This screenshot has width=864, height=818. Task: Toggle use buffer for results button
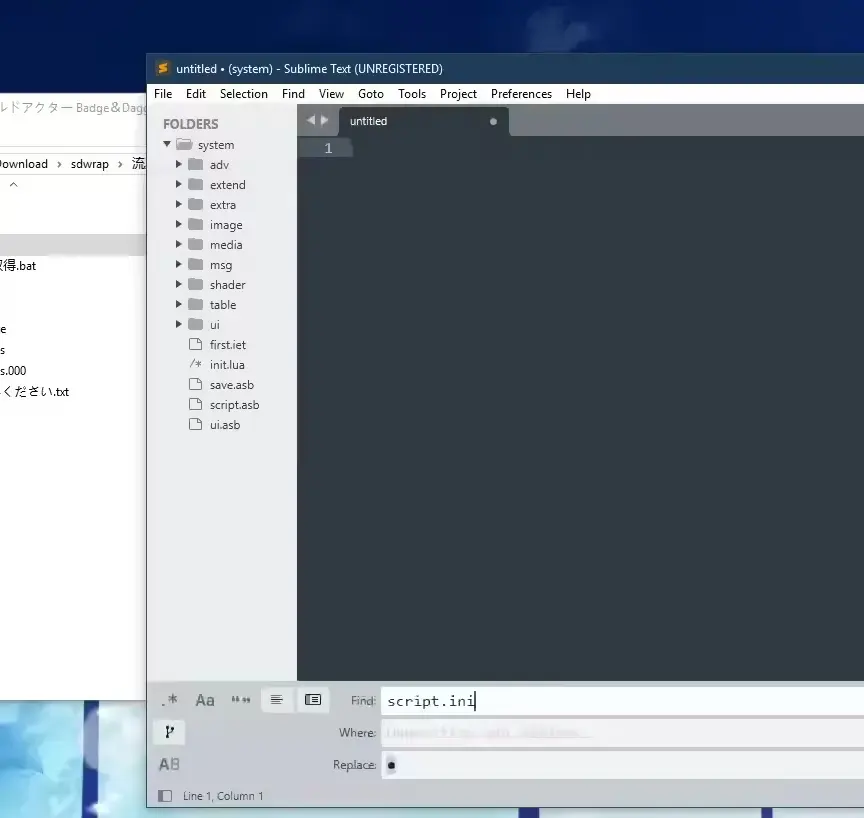point(313,700)
